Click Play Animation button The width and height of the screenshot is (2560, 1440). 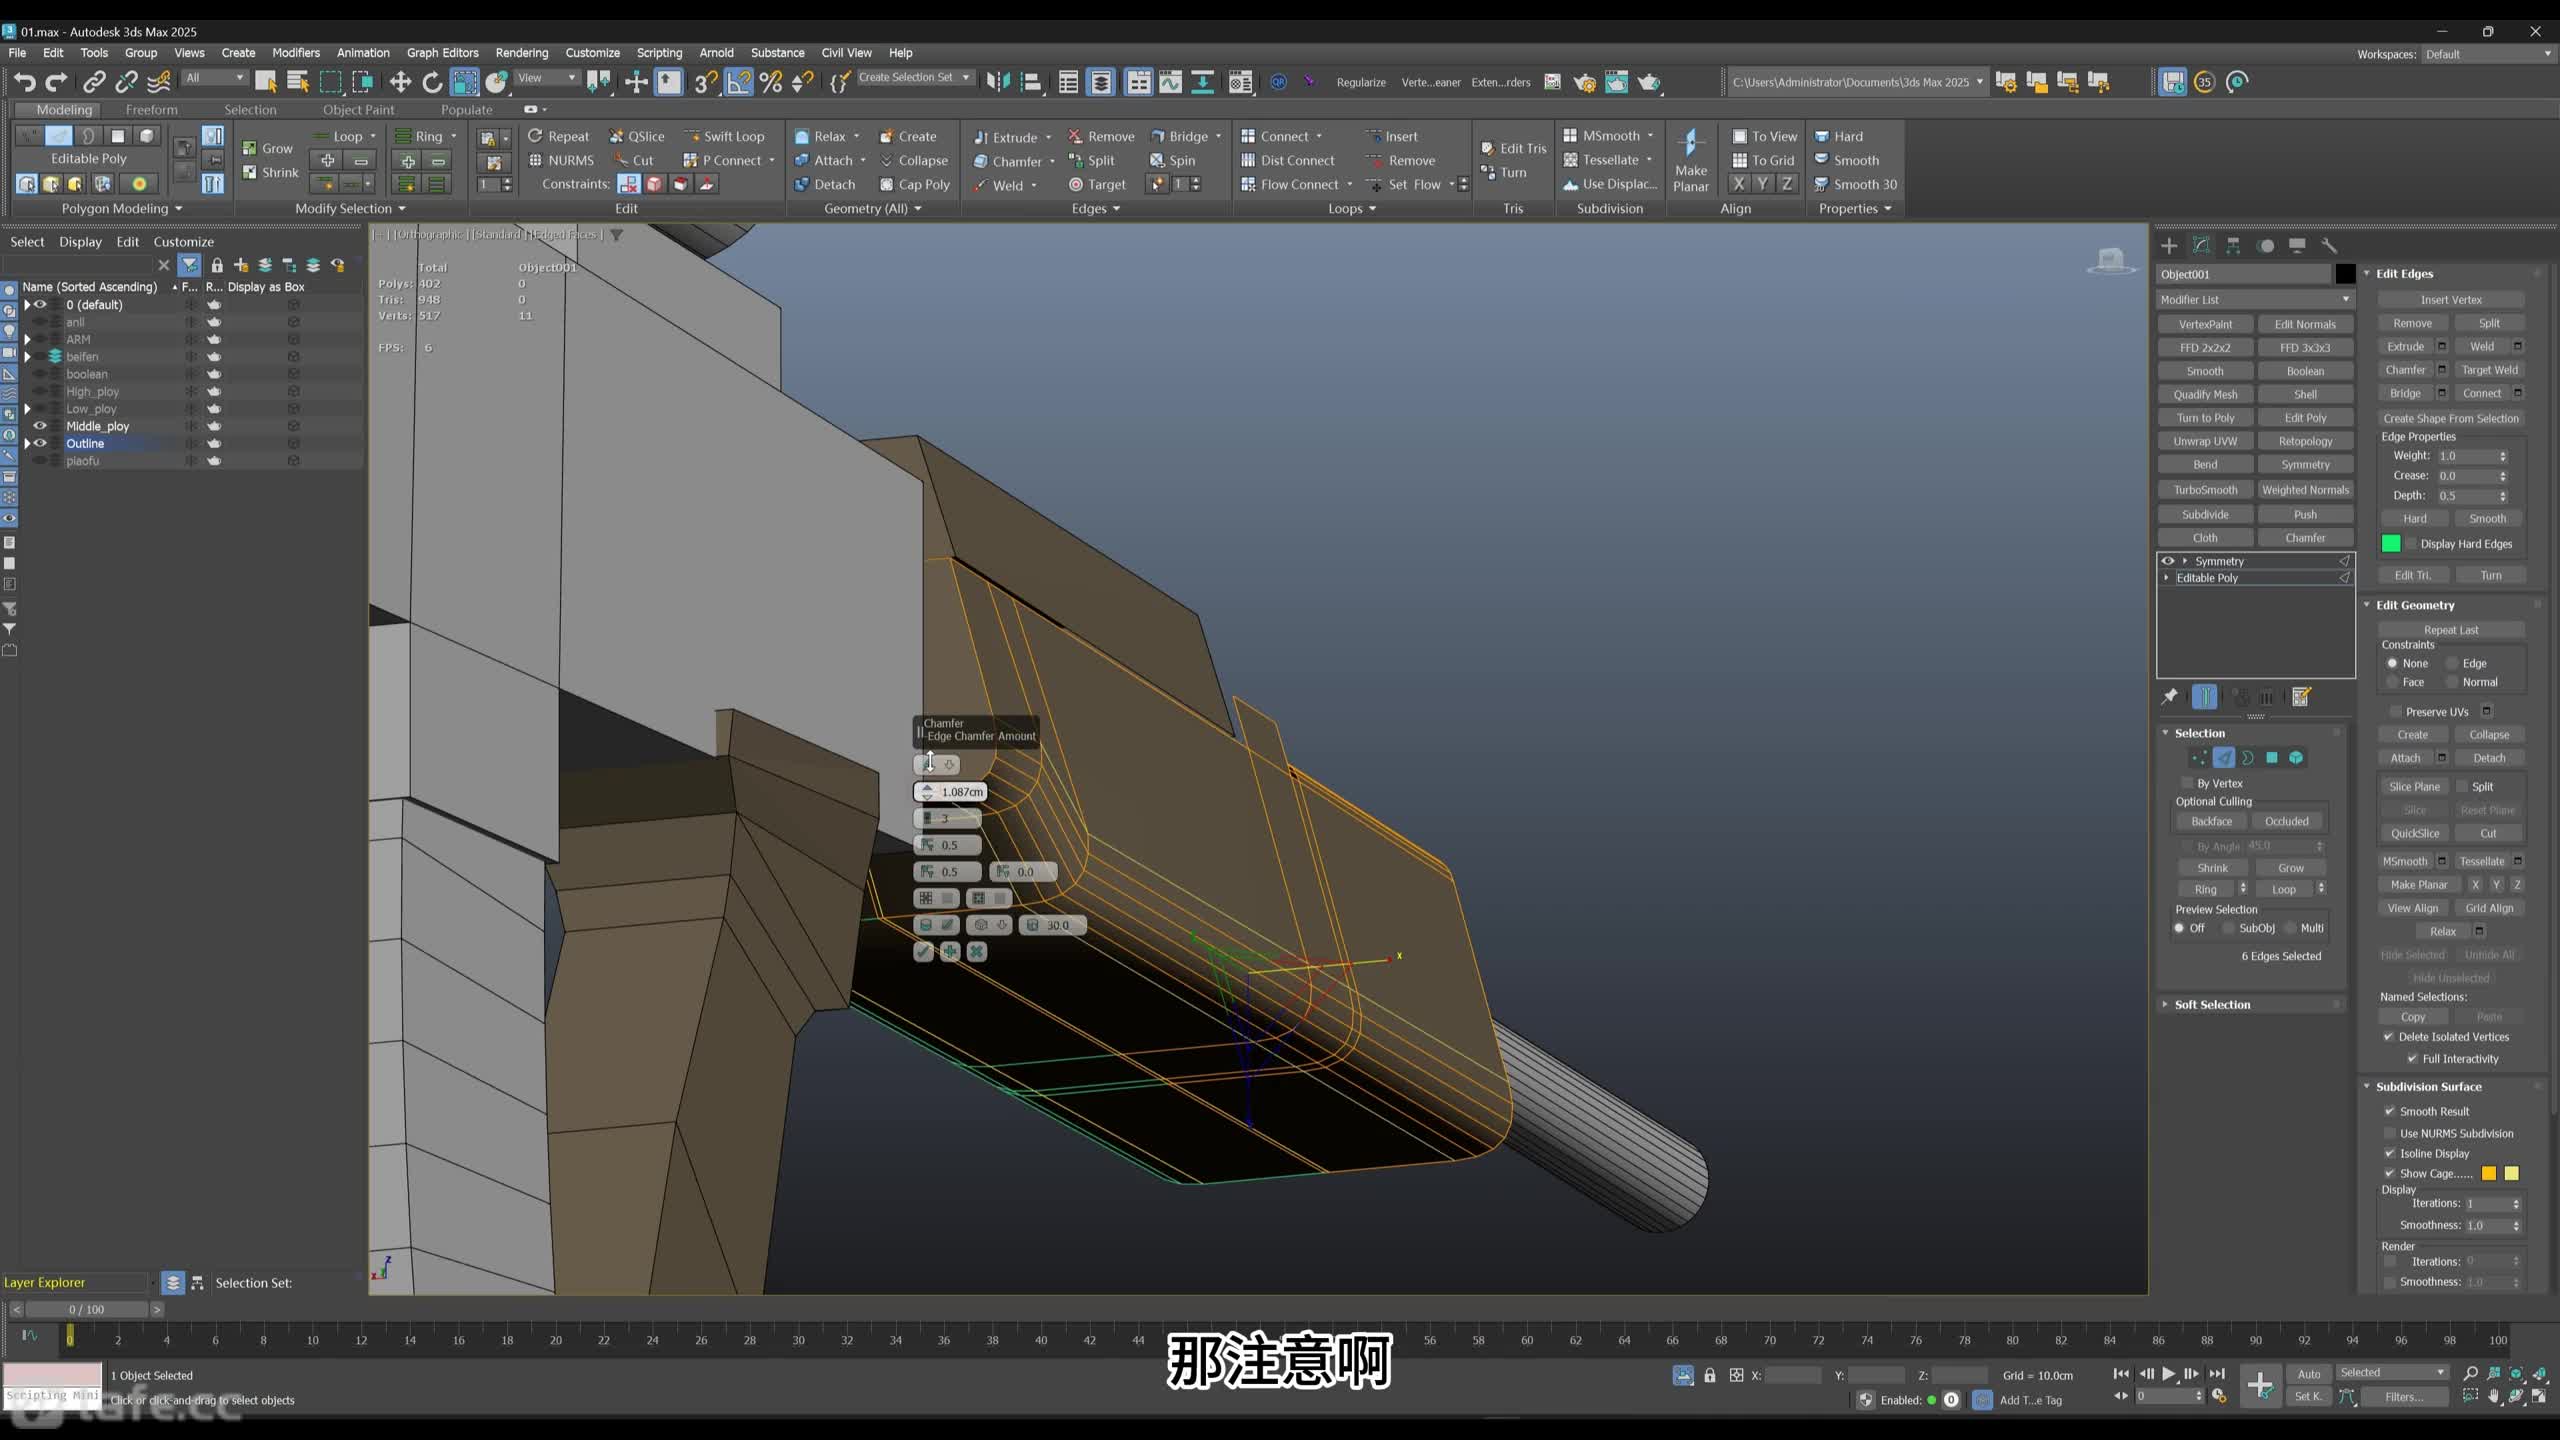(2168, 1374)
